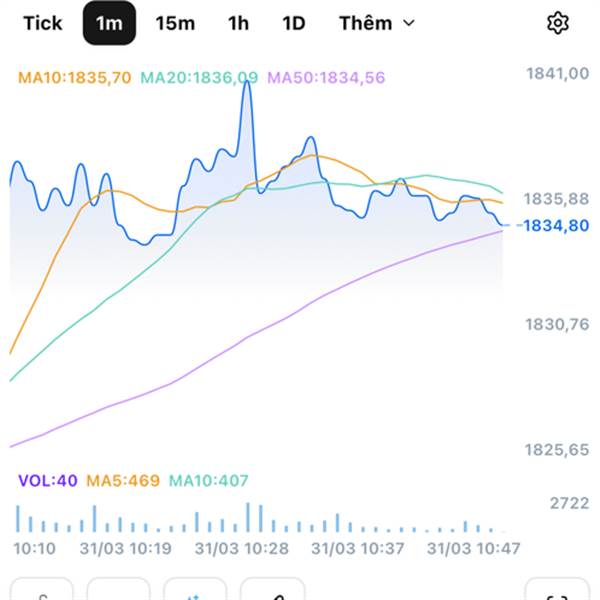
Task: Click the 1830,76 price axis label
Action: pyautogui.click(x=556, y=324)
